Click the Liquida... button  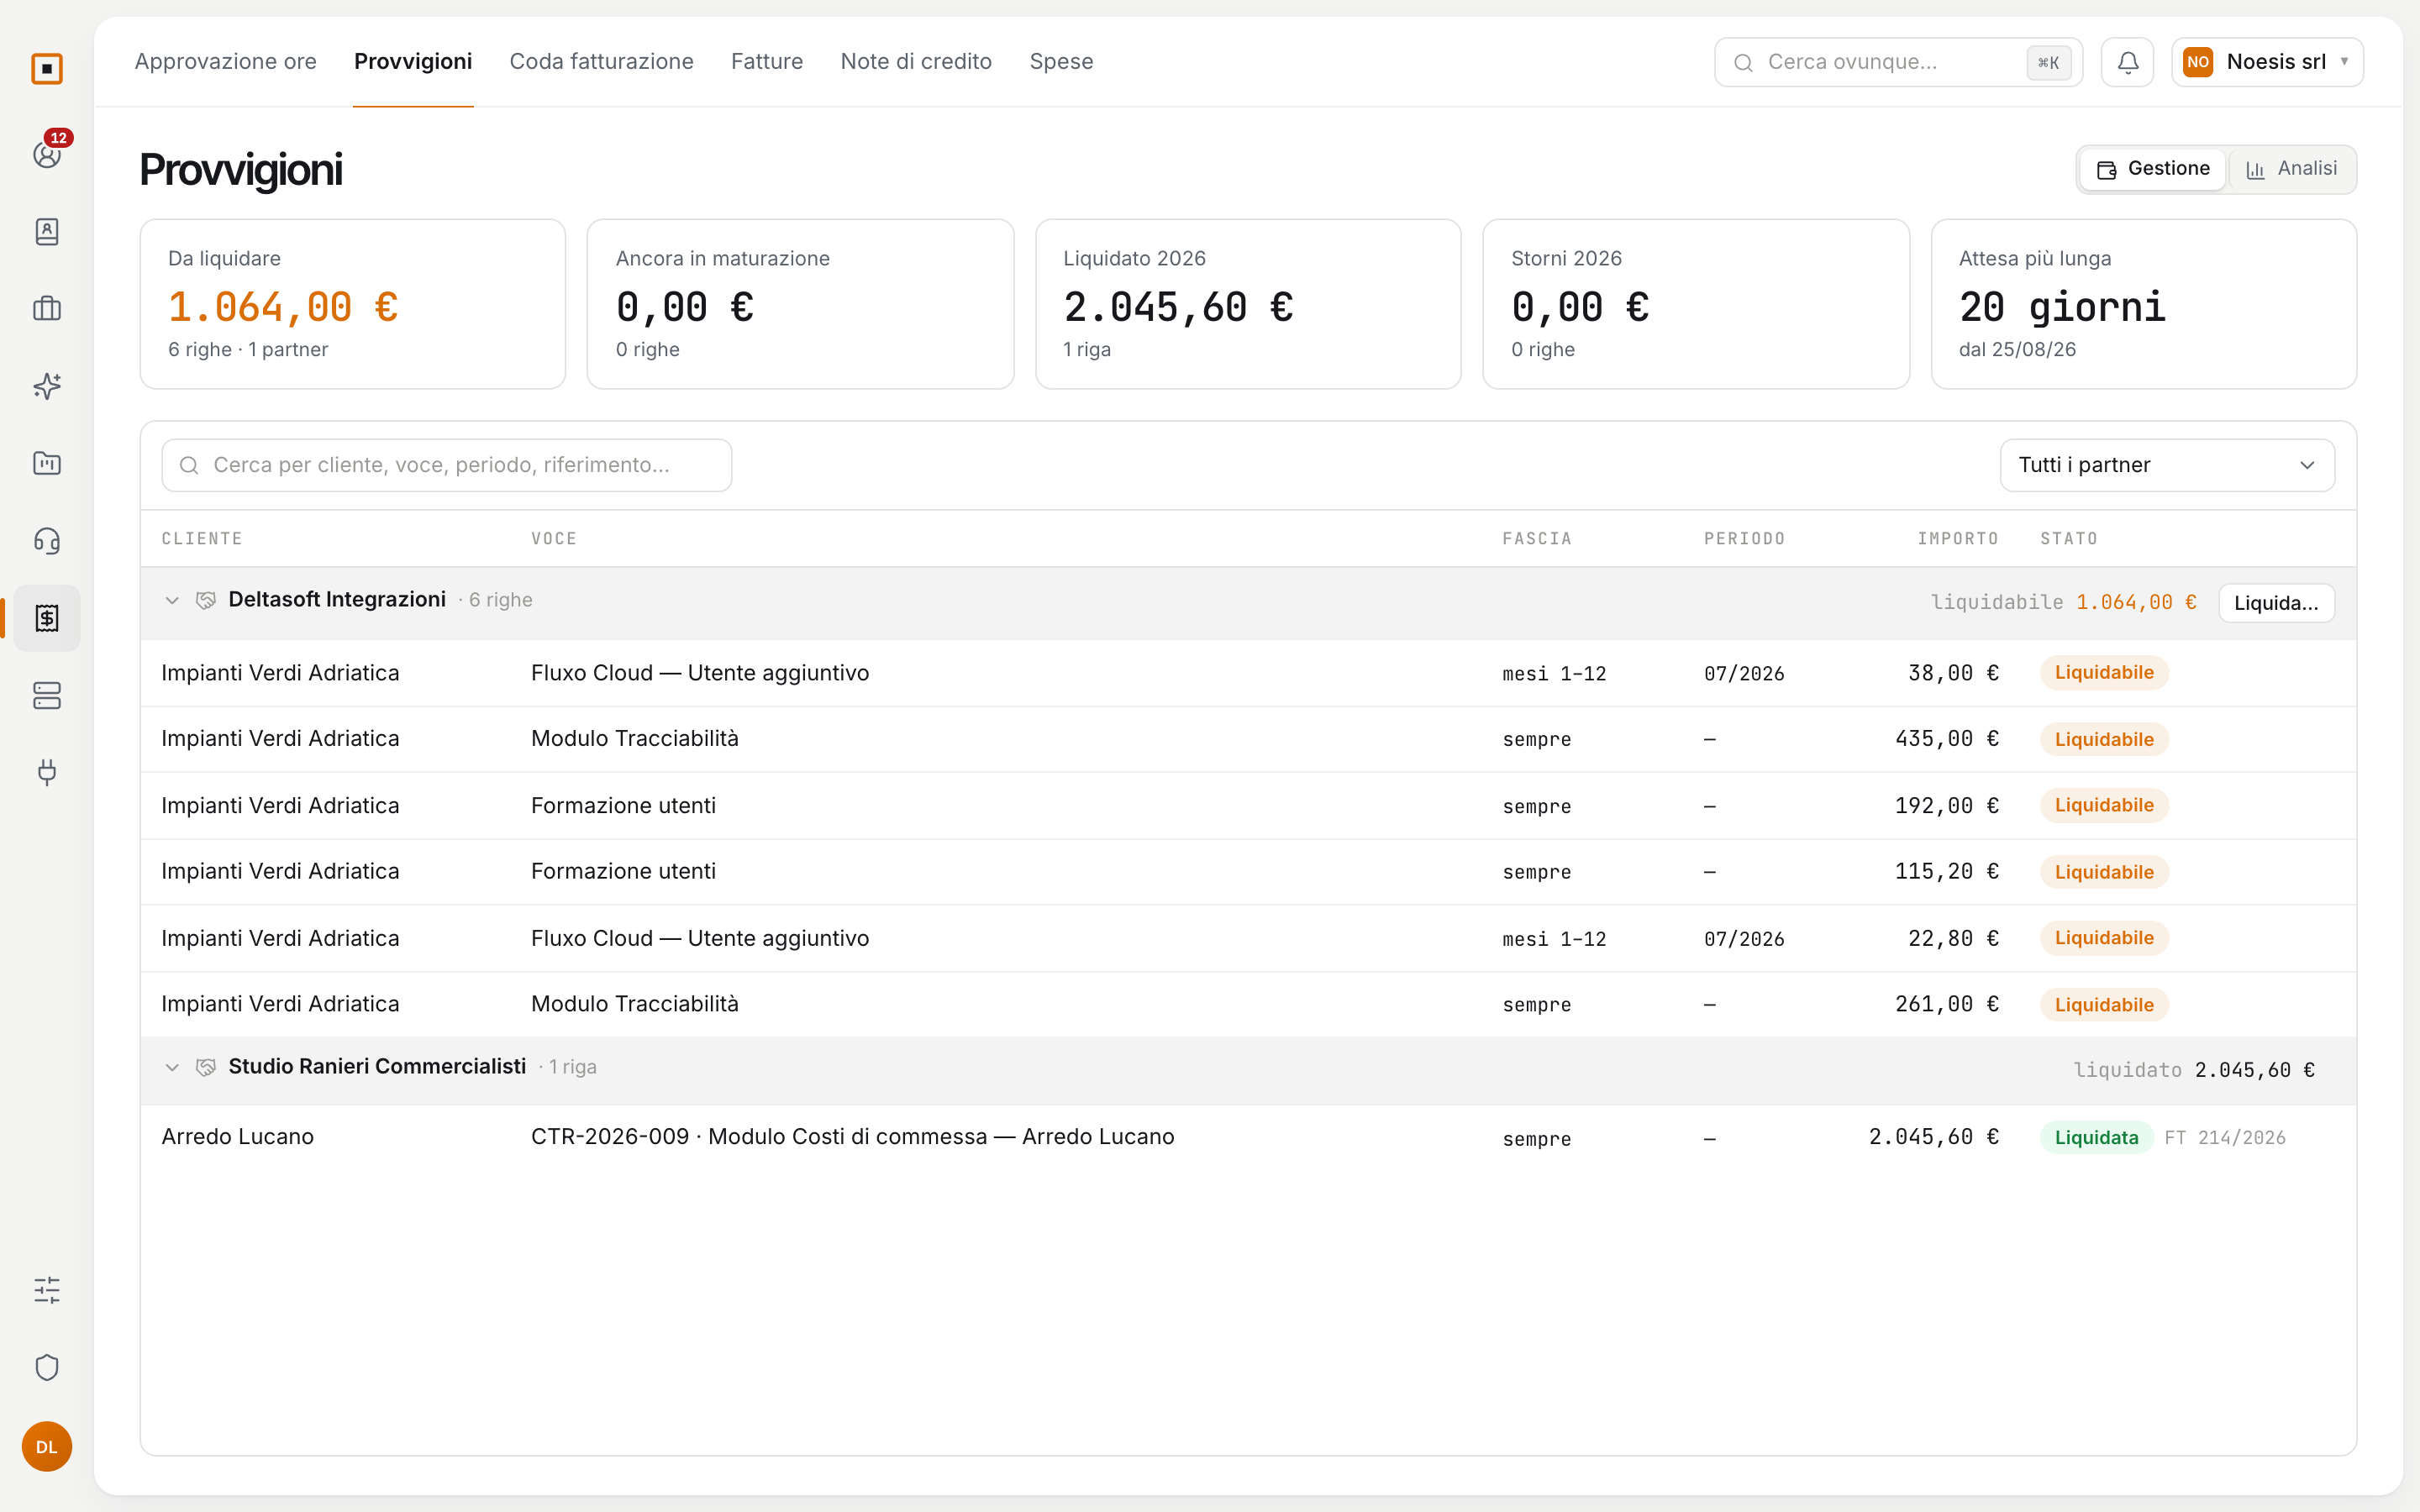[2276, 603]
